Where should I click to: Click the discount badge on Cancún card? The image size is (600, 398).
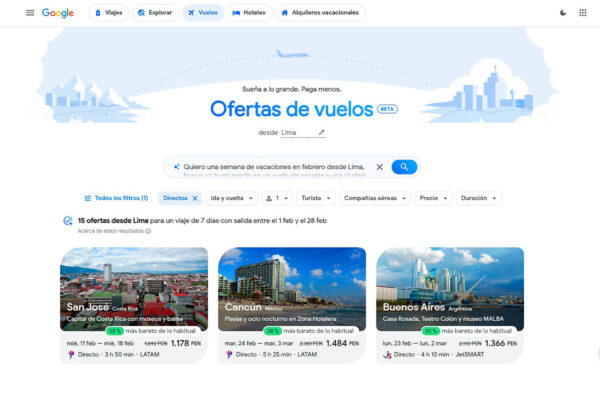pyautogui.click(x=273, y=331)
